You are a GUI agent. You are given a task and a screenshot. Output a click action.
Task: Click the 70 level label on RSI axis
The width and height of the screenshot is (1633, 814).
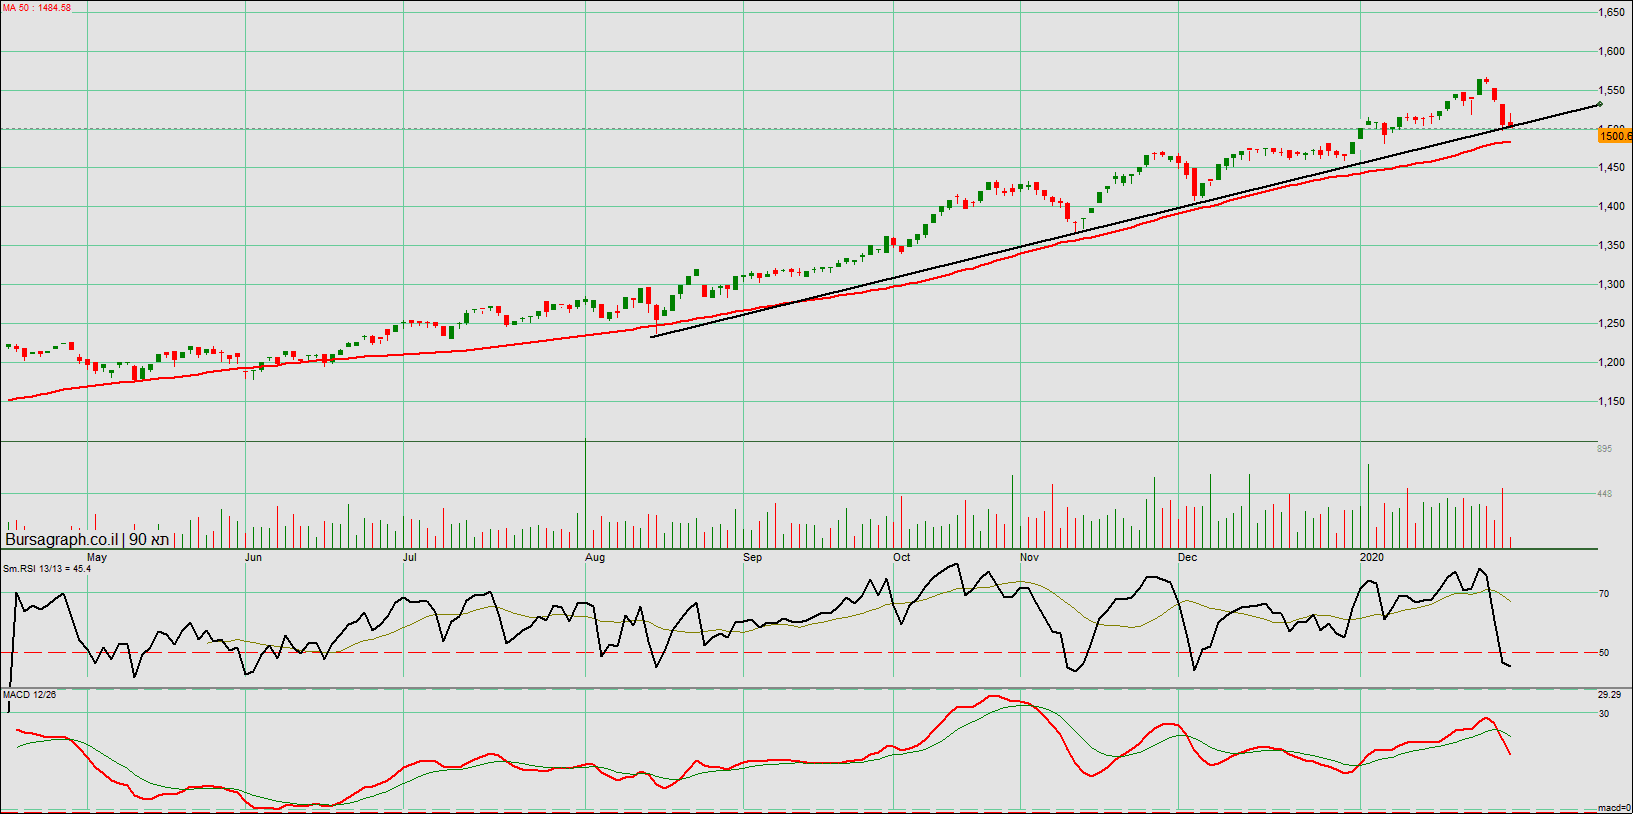tap(1604, 594)
